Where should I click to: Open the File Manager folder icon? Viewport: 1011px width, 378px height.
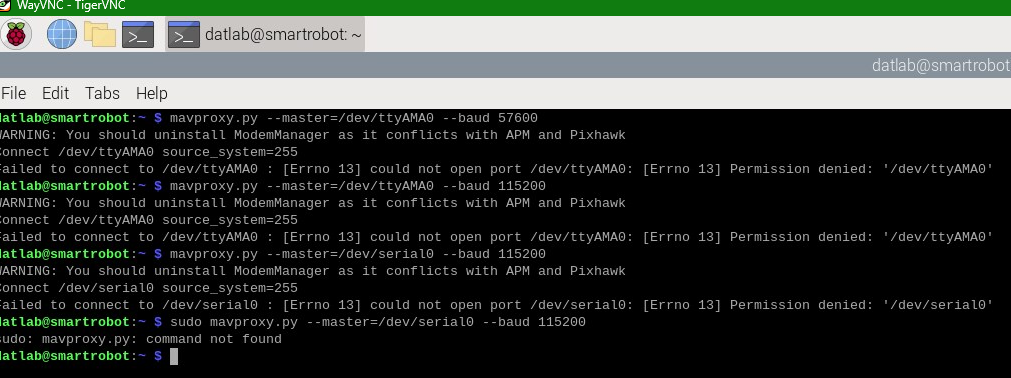pyautogui.click(x=99, y=34)
